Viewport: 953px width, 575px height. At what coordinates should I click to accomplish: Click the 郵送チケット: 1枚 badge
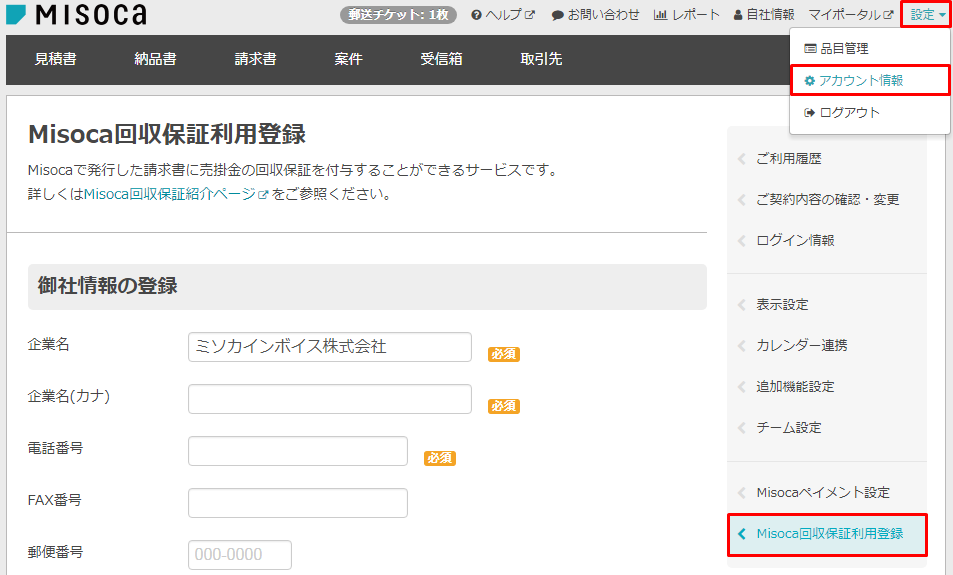pos(398,15)
